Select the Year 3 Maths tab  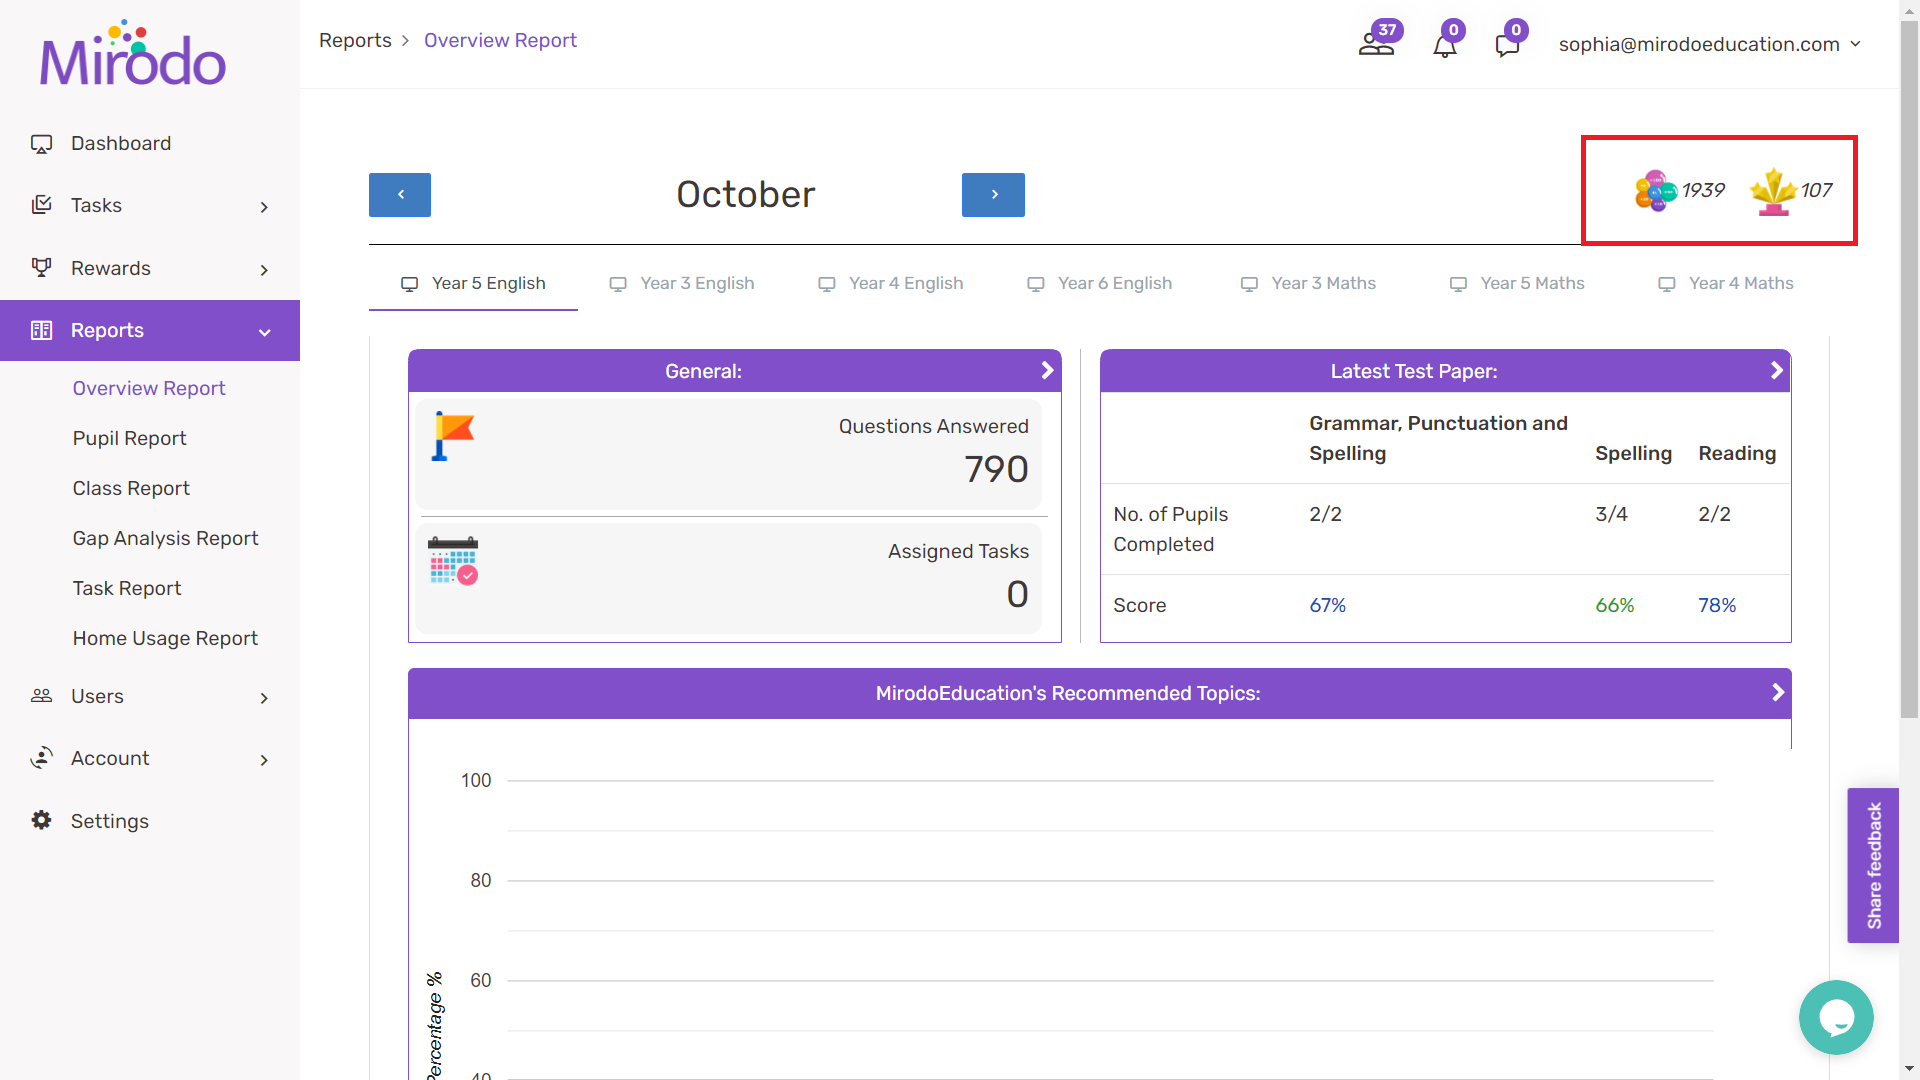tap(1309, 284)
